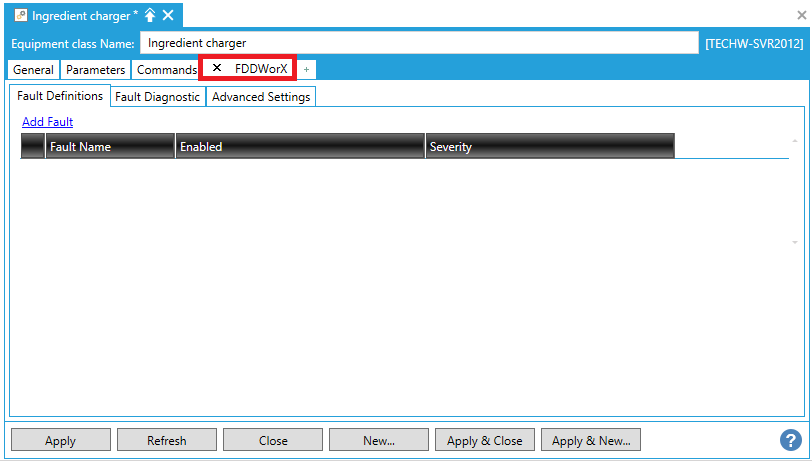
Task: Click the Ingredient charger tab document icon
Action: click(x=20, y=16)
